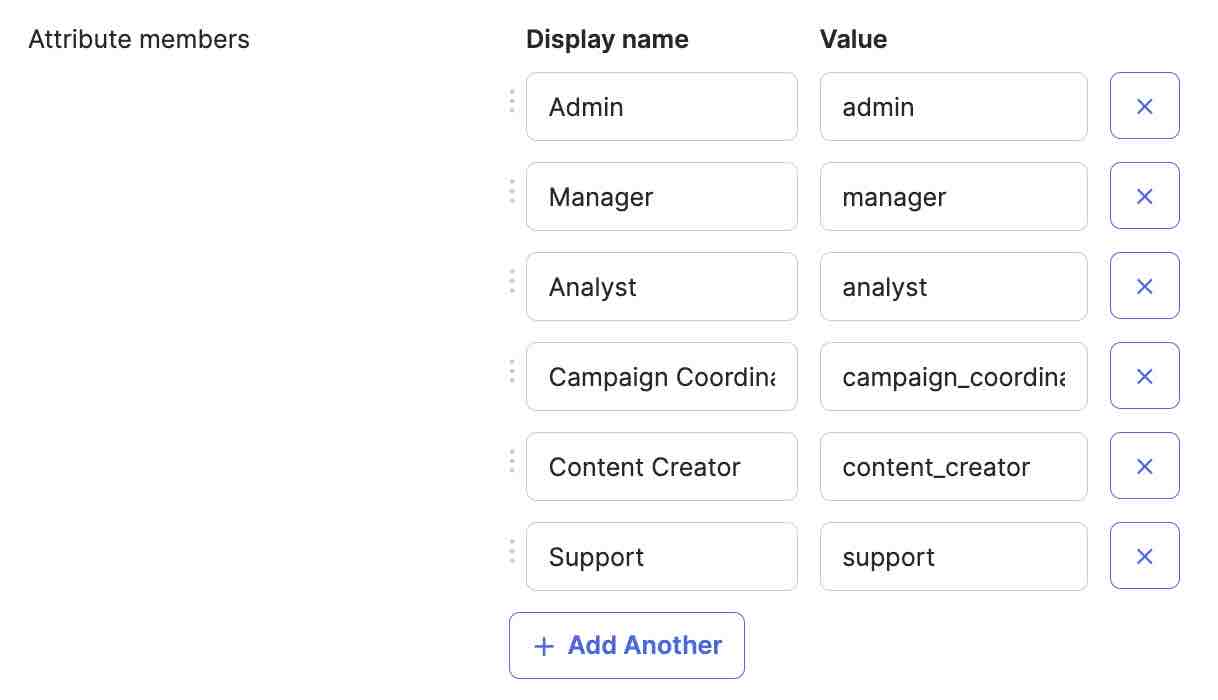Click the Analyst display name field
The height and width of the screenshot is (700, 1218).
[661, 286]
